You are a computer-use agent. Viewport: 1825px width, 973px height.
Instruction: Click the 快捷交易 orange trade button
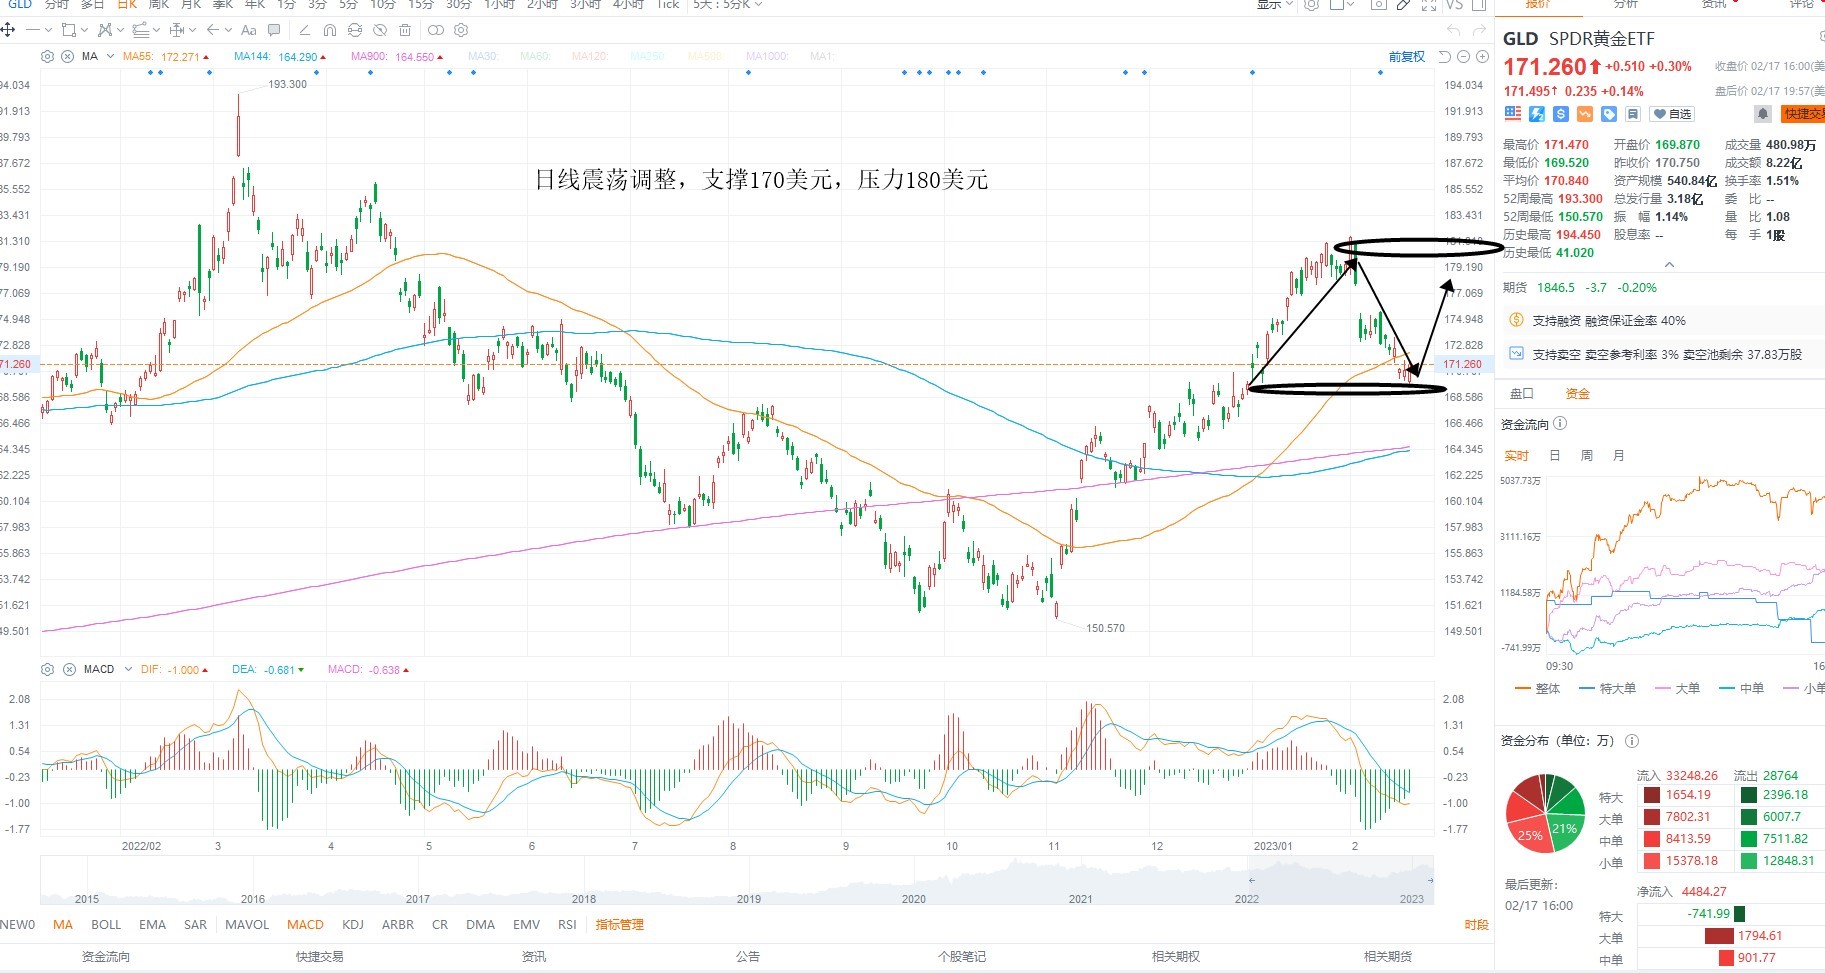1803,114
